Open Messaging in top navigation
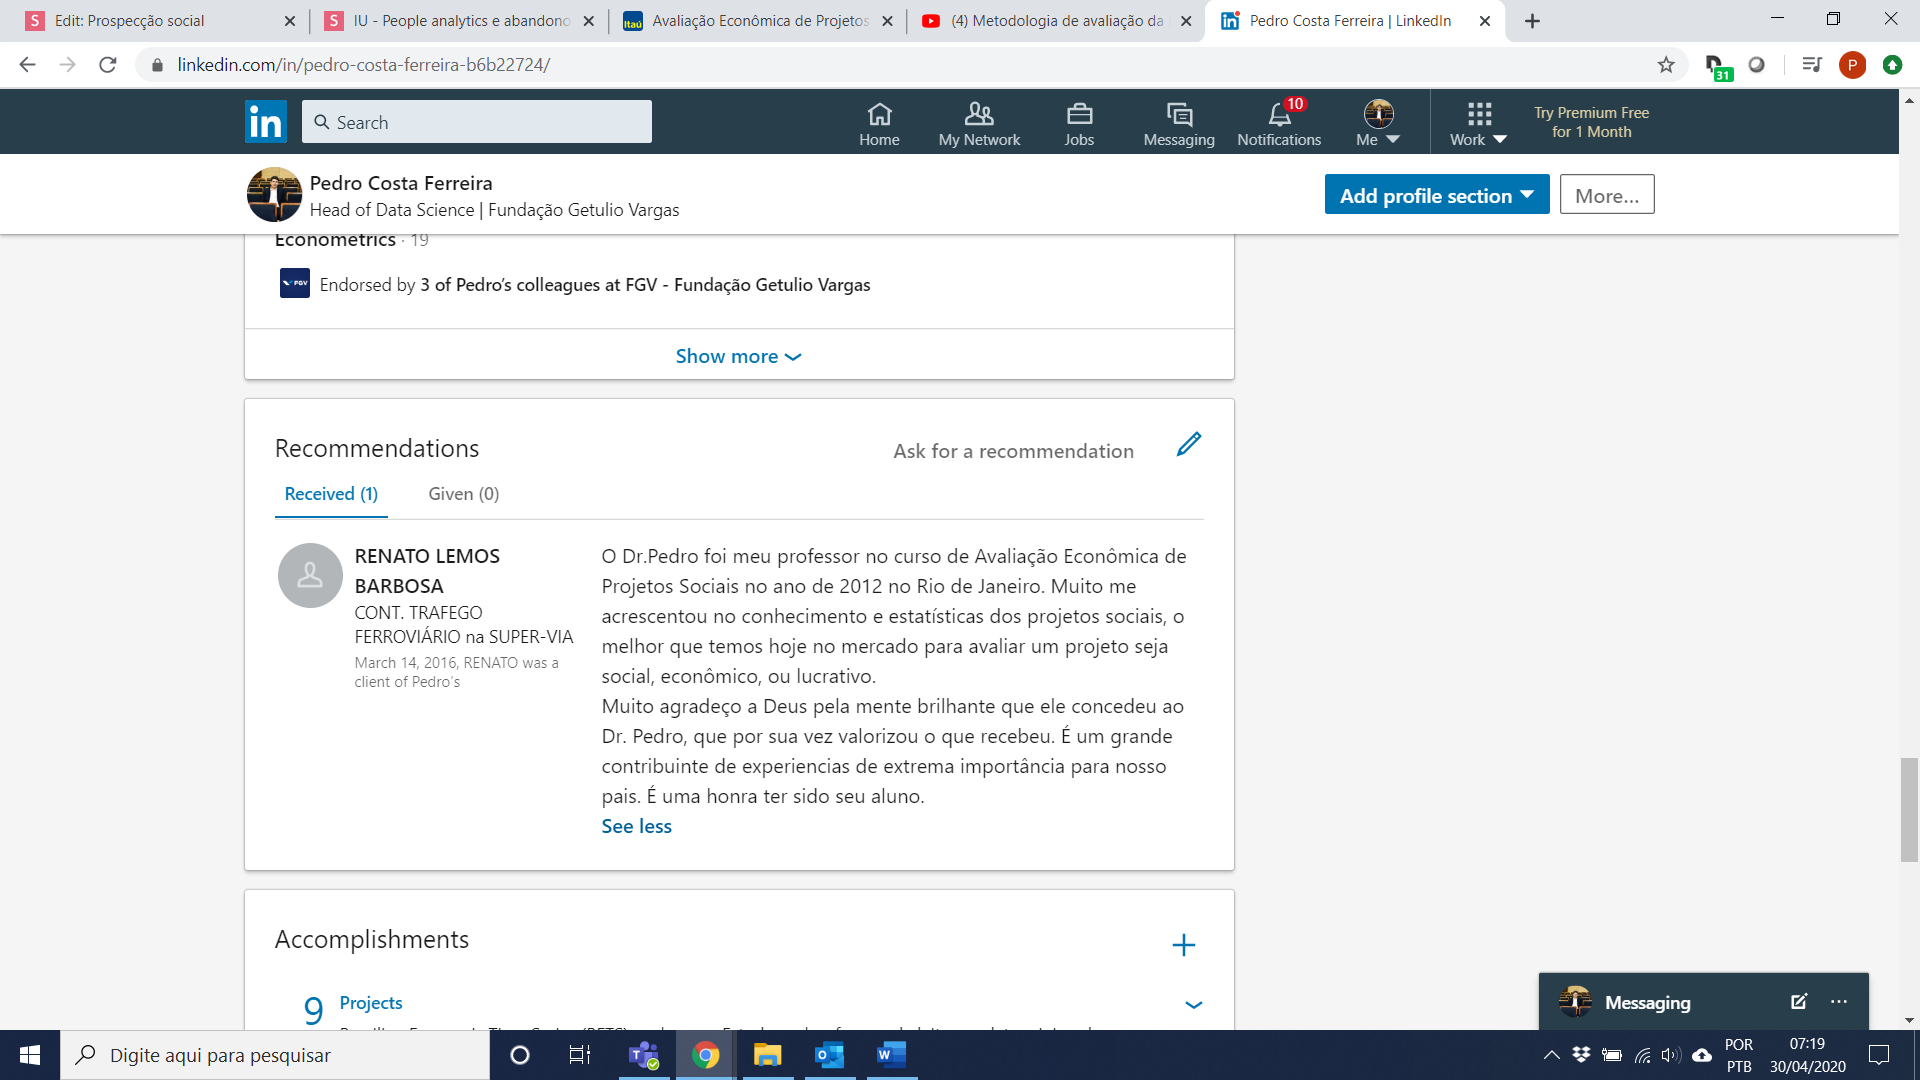The image size is (1920, 1080). click(1179, 123)
